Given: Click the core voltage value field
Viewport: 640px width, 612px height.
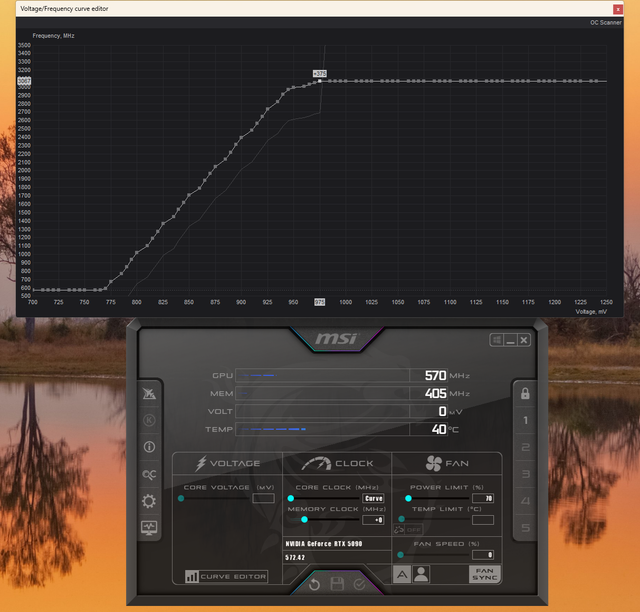Looking at the screenshot, I should coord(263,499).
